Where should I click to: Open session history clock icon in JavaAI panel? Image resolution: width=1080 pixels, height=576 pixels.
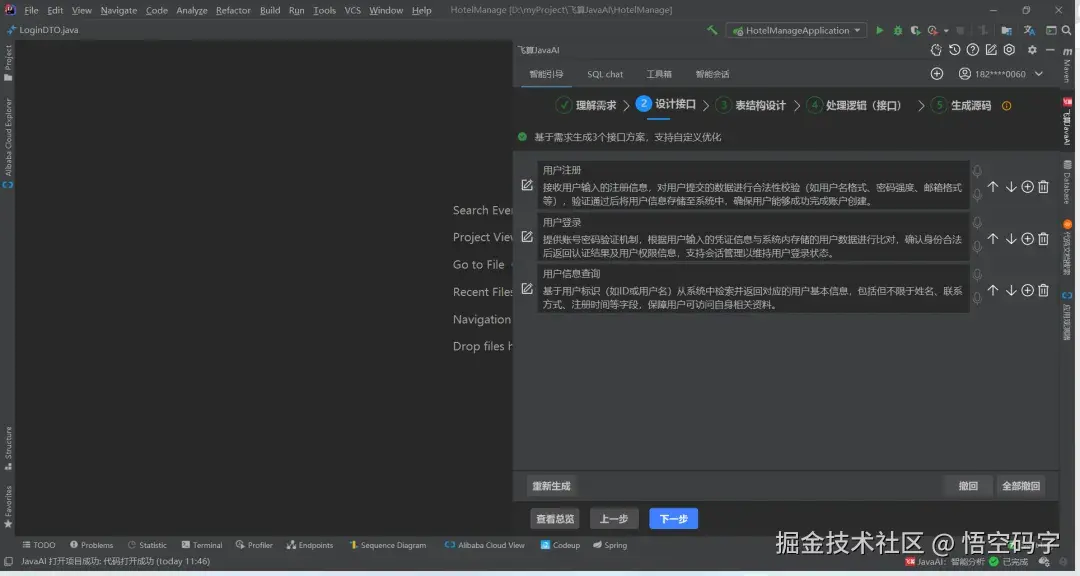(954, 49)
